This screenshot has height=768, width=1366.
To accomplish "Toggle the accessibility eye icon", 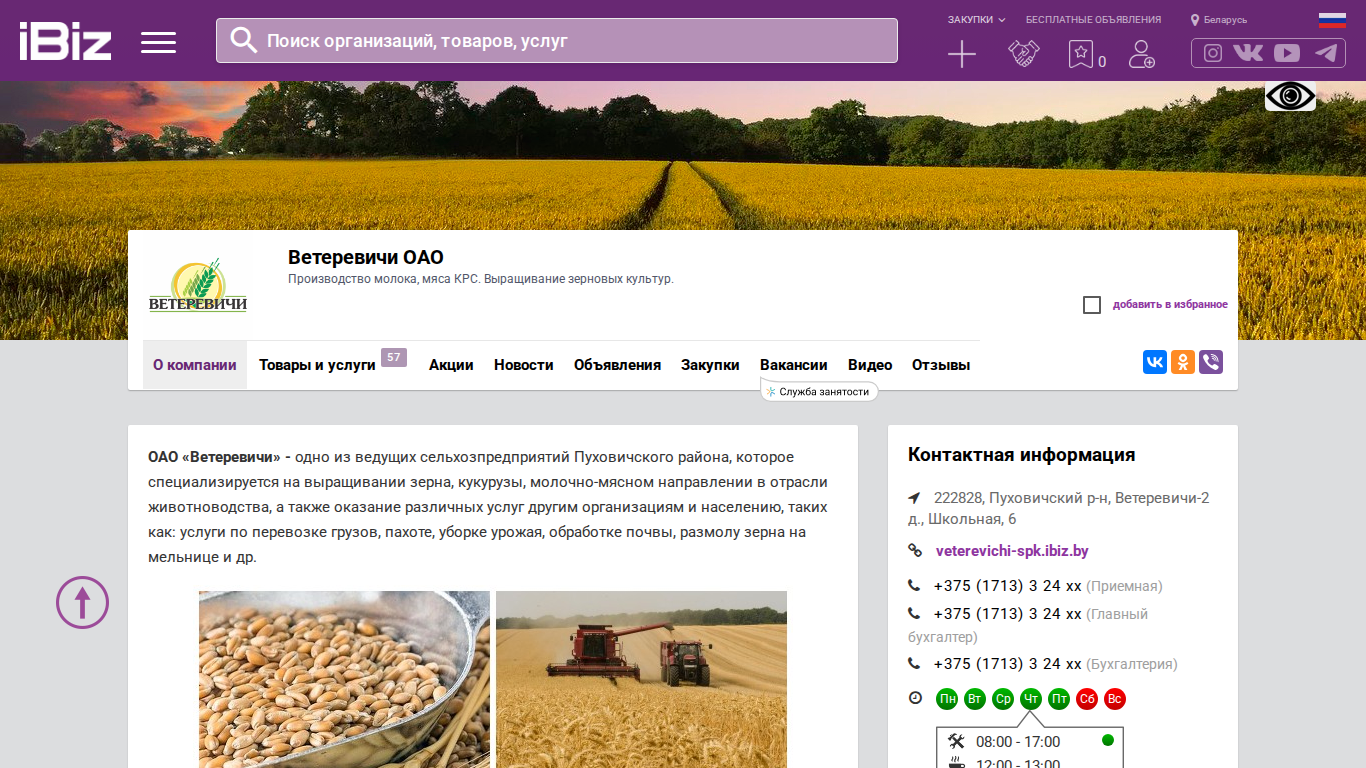I will coord(1290,96).
